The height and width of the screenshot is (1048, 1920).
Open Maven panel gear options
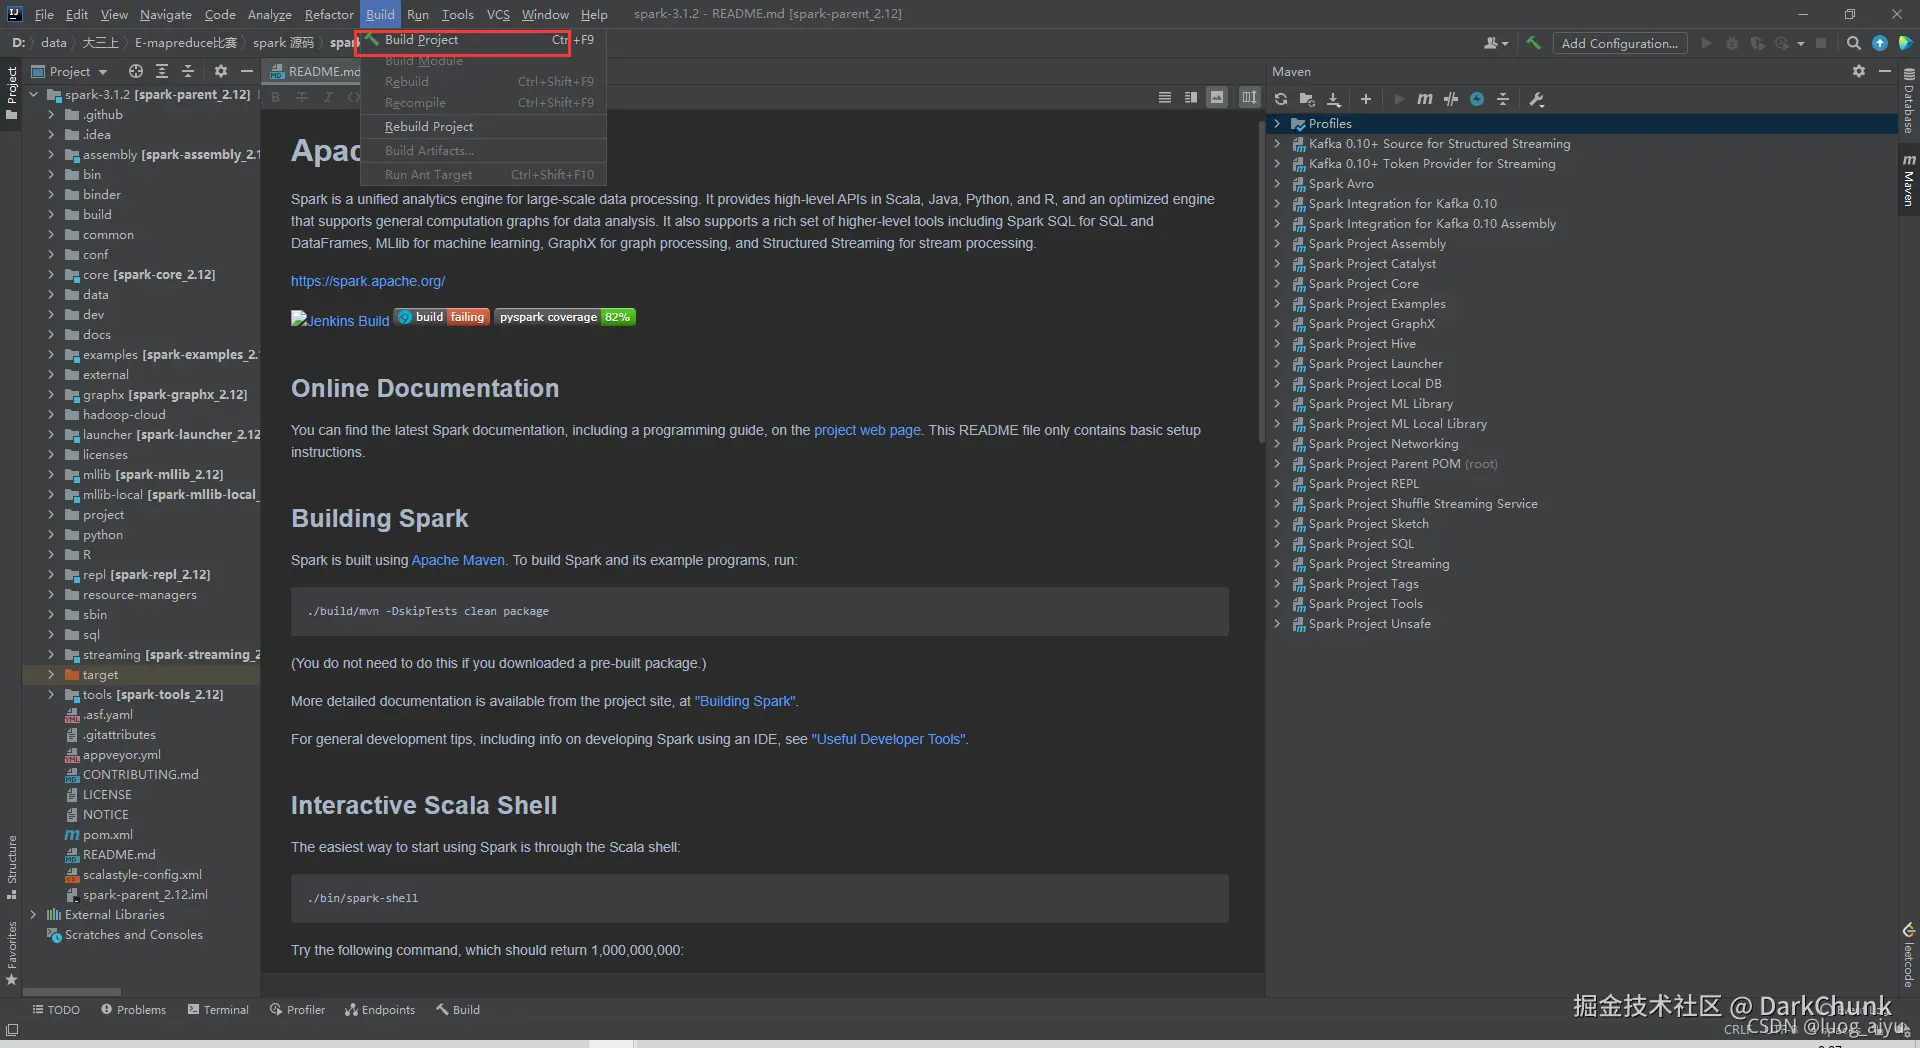(x=1859, y=71)
